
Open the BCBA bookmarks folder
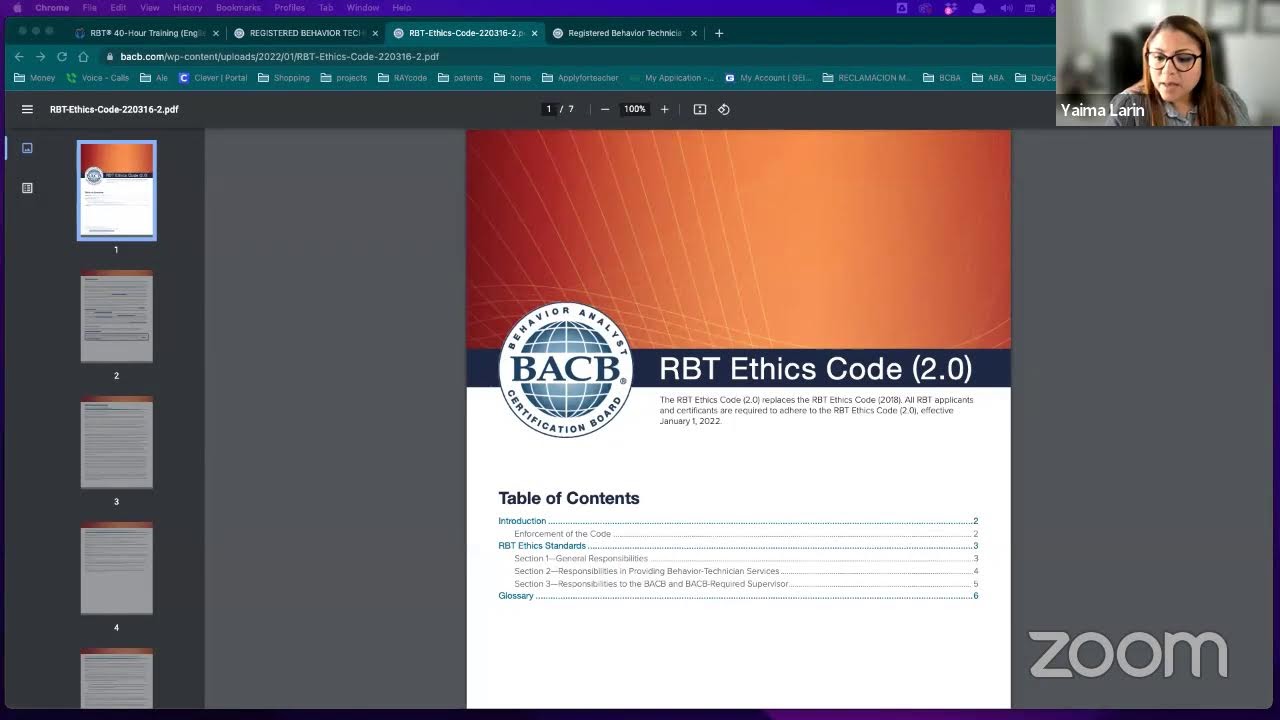942,78
